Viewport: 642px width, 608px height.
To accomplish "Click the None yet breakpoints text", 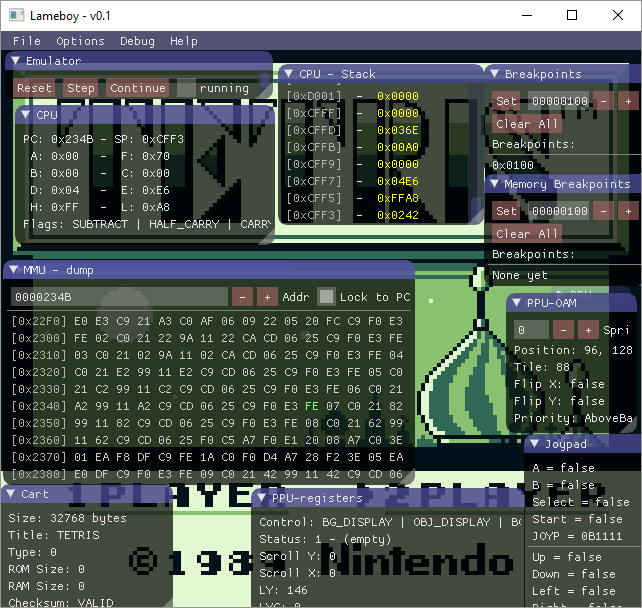I will tap(520, 275).
